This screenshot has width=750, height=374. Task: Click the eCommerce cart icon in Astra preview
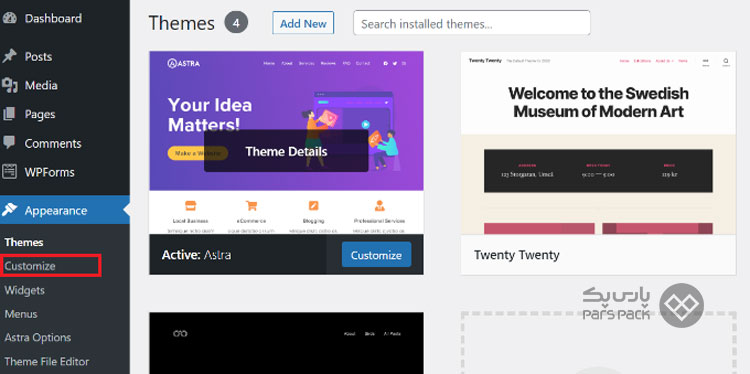251,206
